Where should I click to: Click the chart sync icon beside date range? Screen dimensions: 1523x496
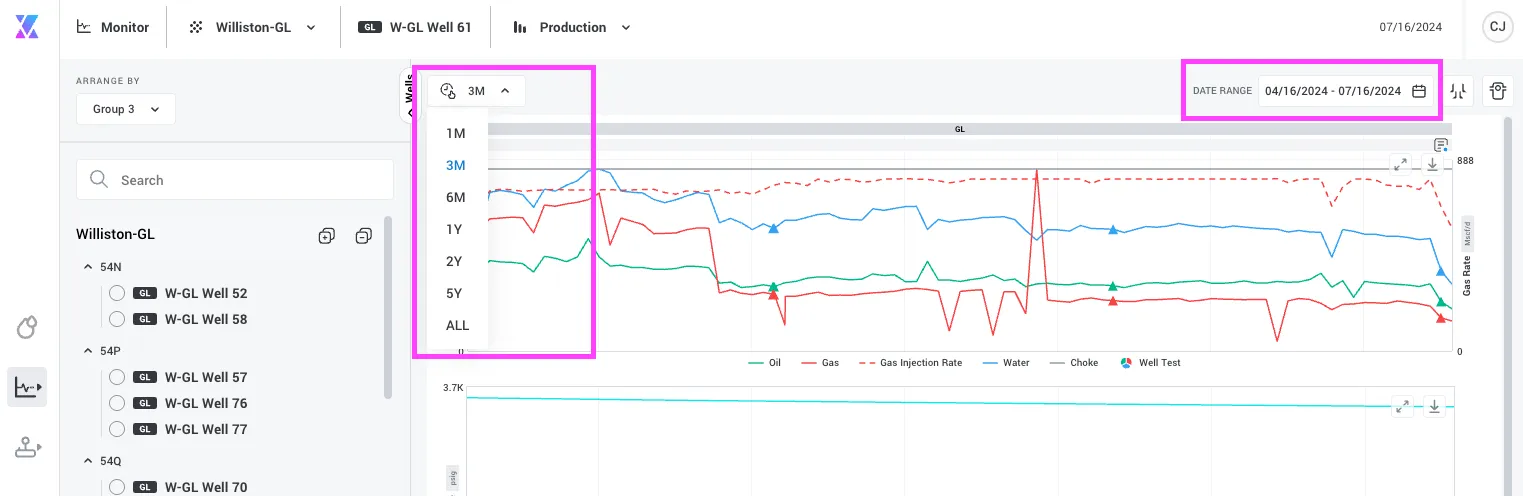[1458, 91]
